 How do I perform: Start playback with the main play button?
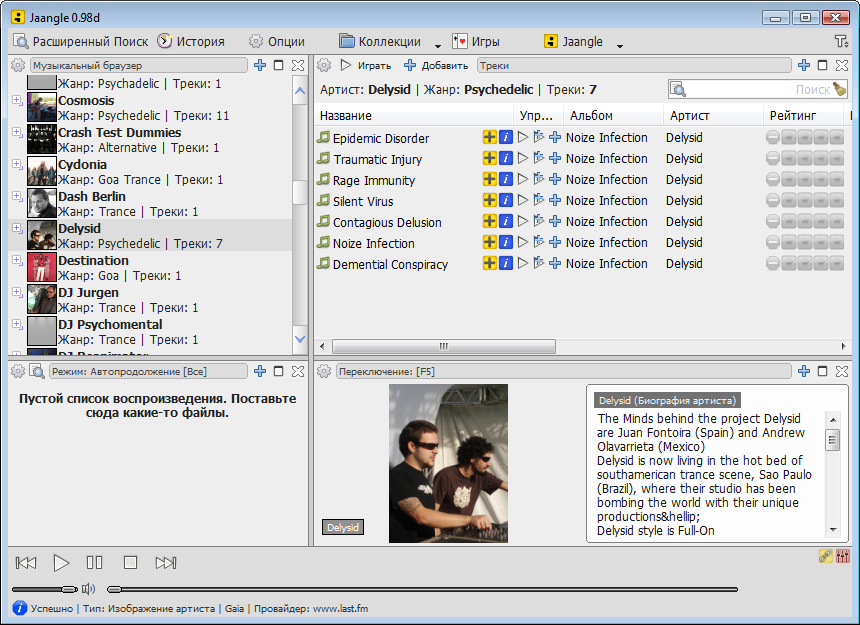61,562
